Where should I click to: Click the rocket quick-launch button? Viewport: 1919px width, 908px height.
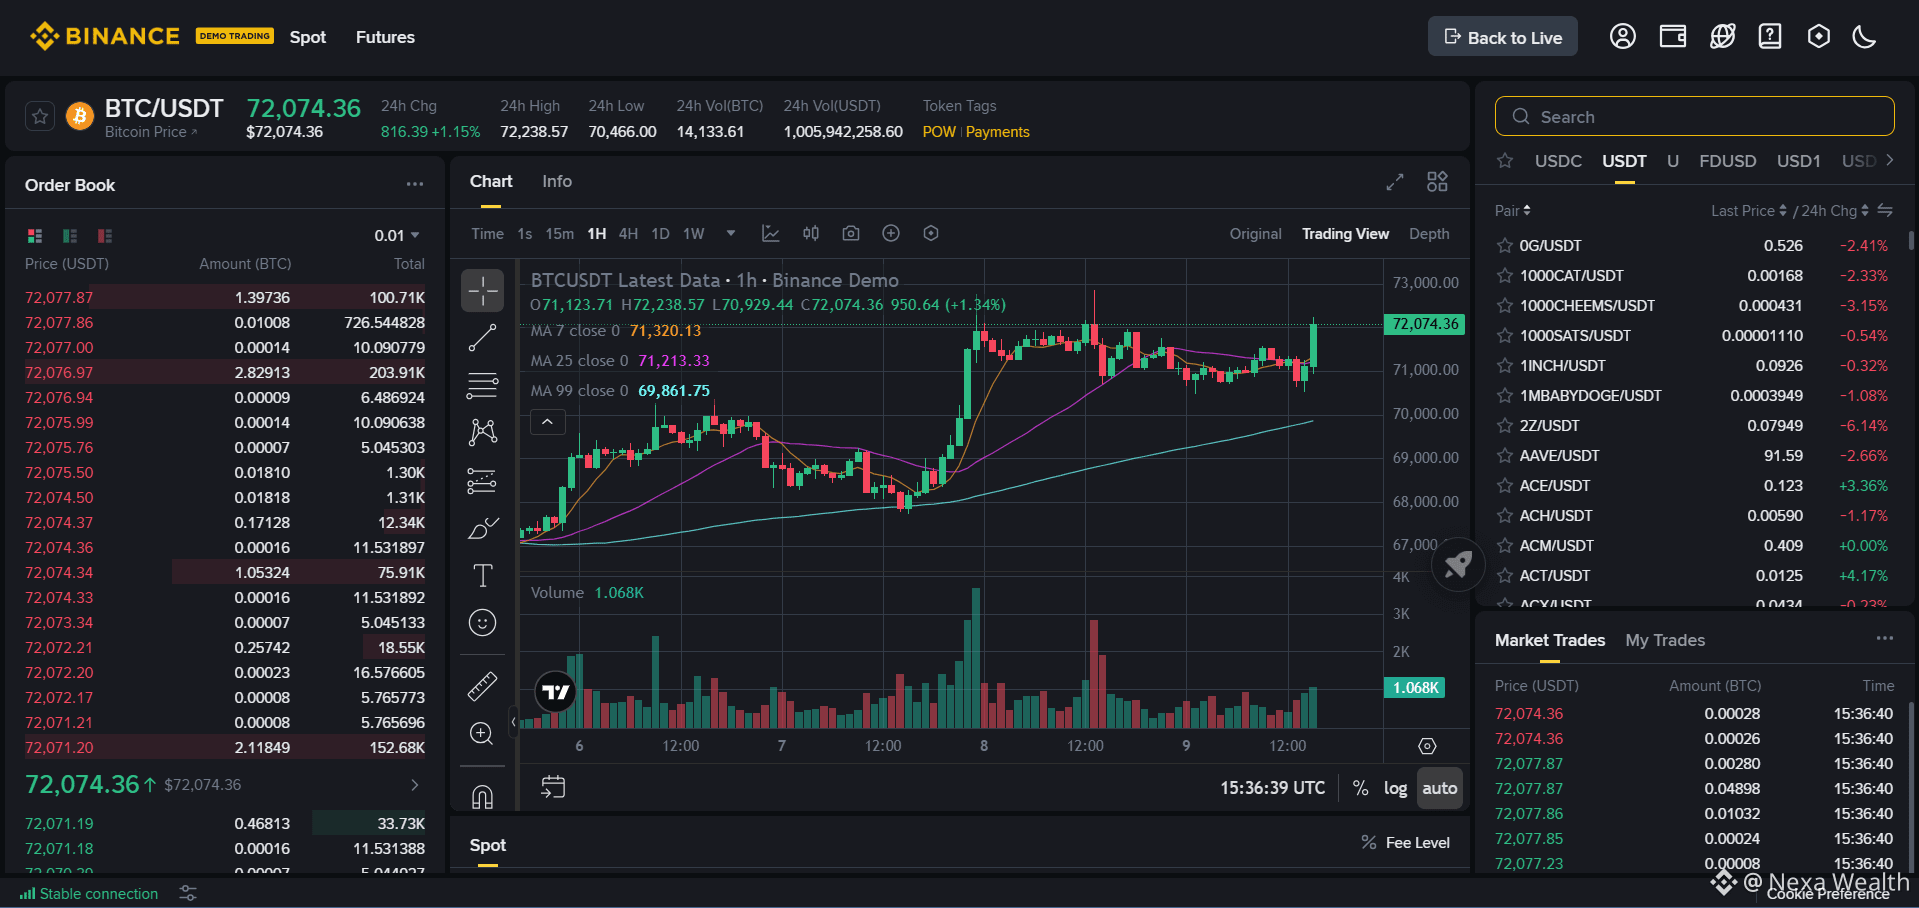pos(1458,565)
